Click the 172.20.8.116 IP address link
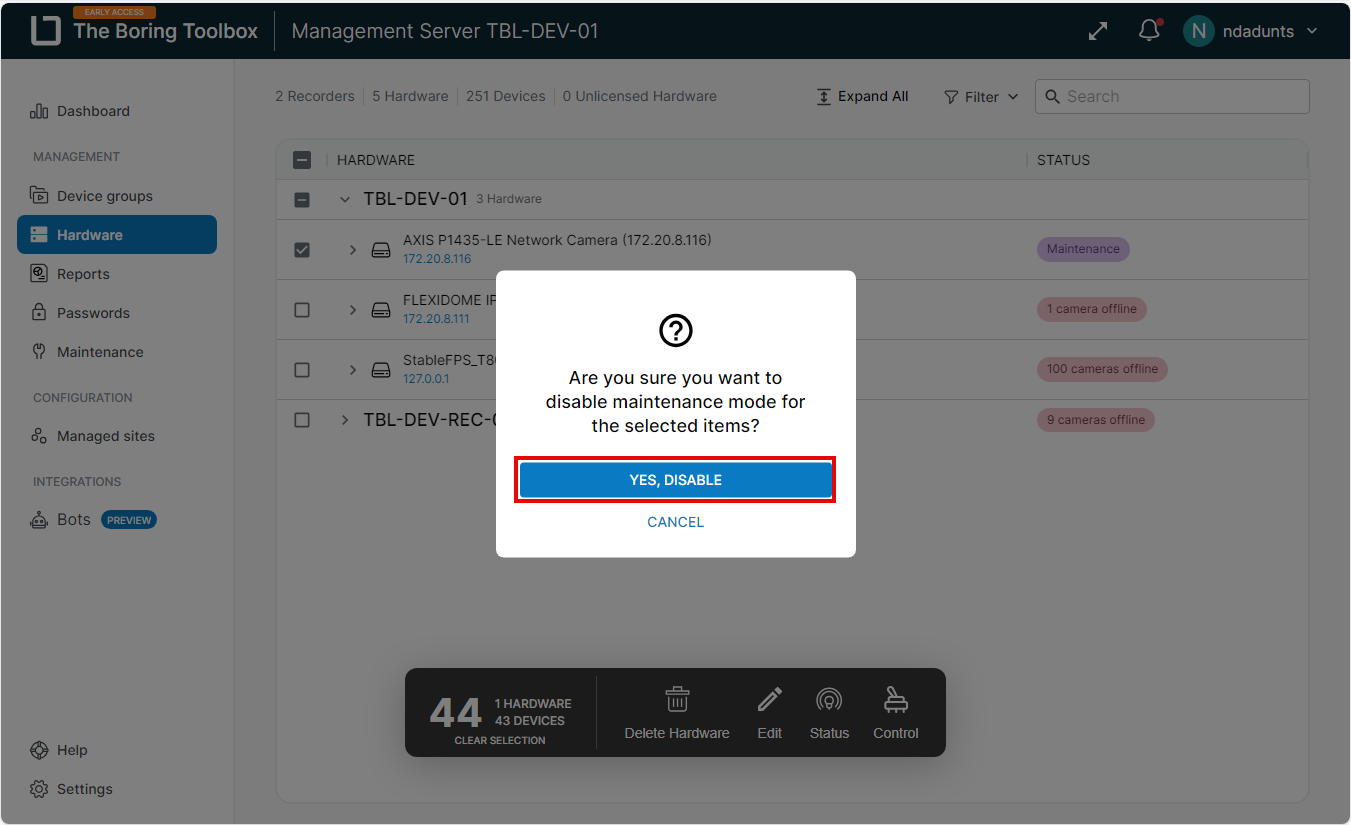Image resolution: width=1351 pixels, height=825 pixels. click(x=437, y=259)
